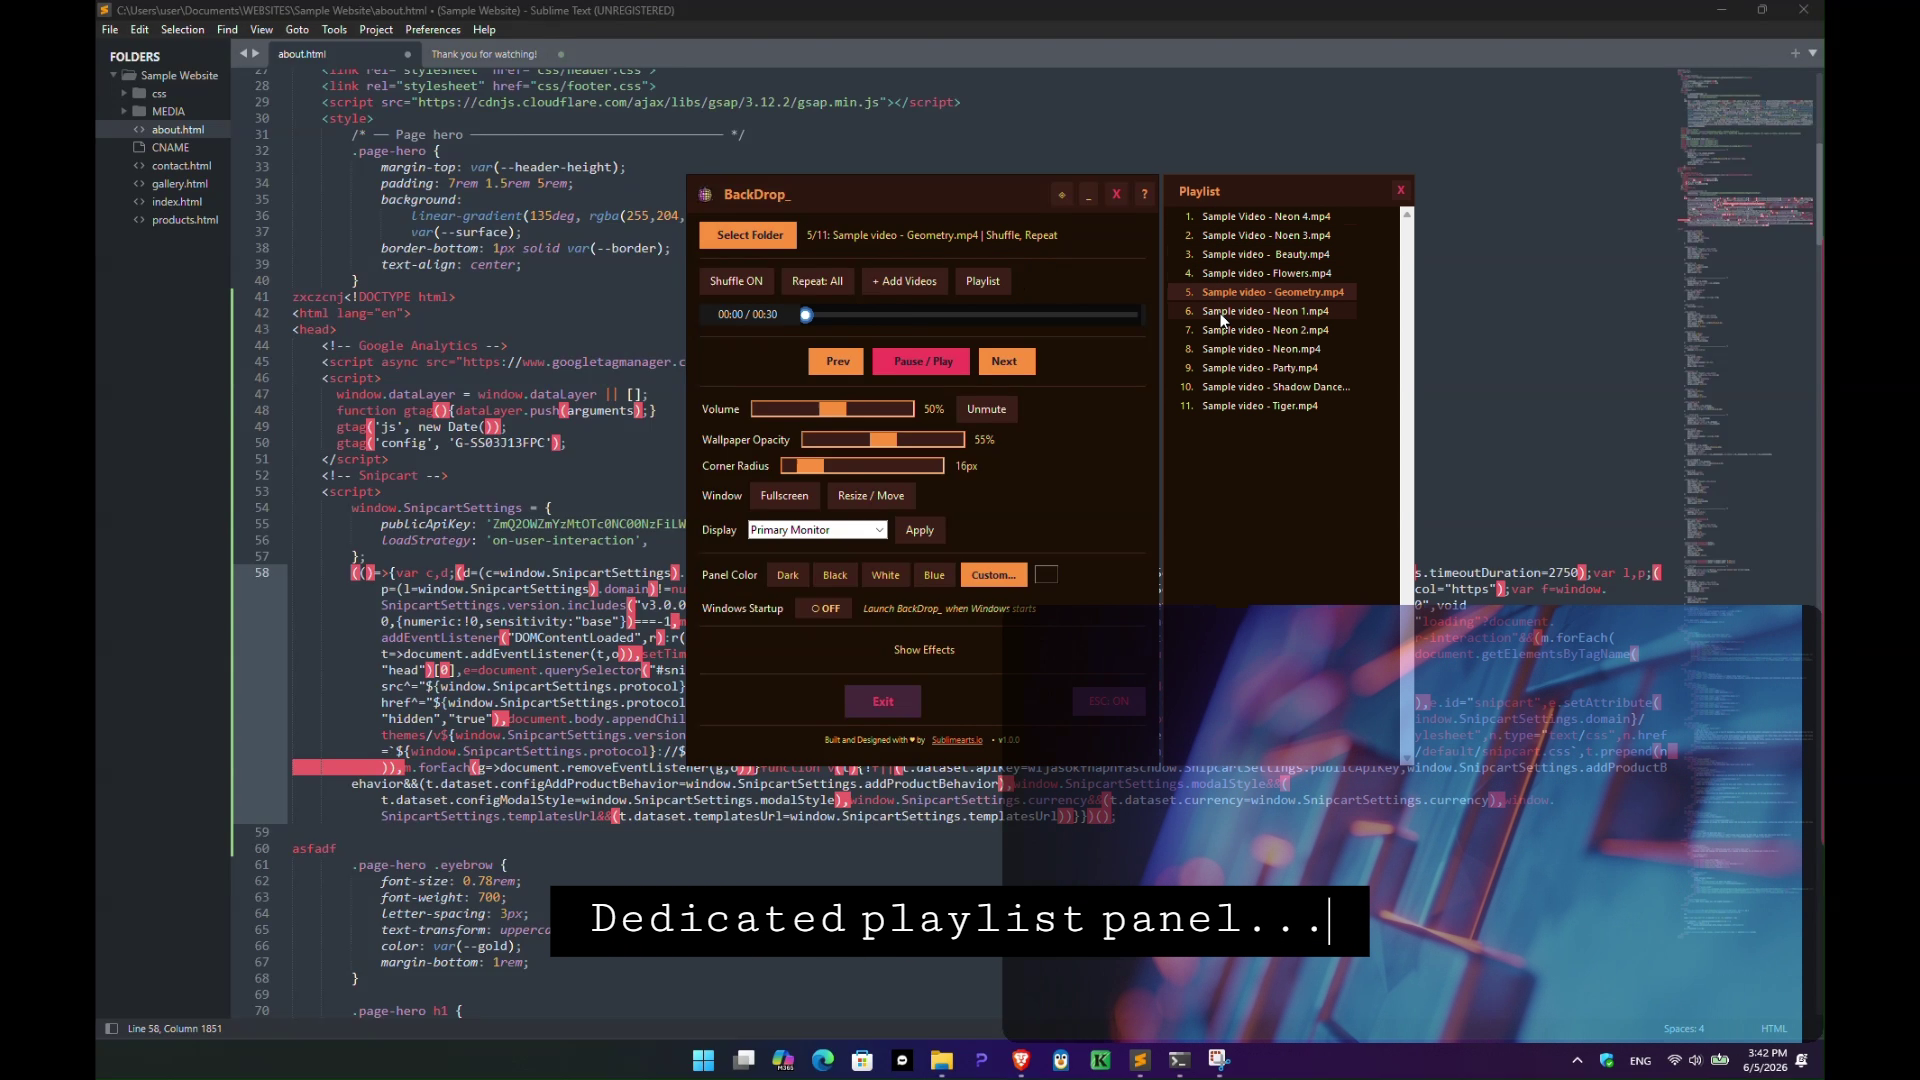Open the green K app in taskbar
The width and height of the screenshot is (1920, 1080).
[1100, 1060]
